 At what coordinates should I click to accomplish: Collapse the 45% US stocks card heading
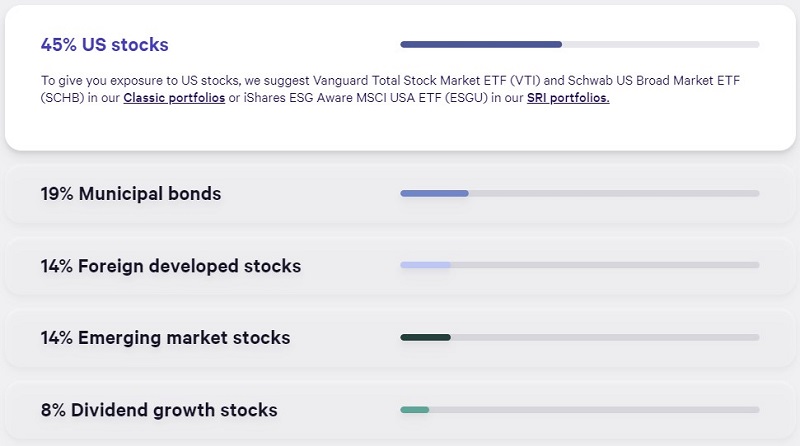tap(104, 45)
